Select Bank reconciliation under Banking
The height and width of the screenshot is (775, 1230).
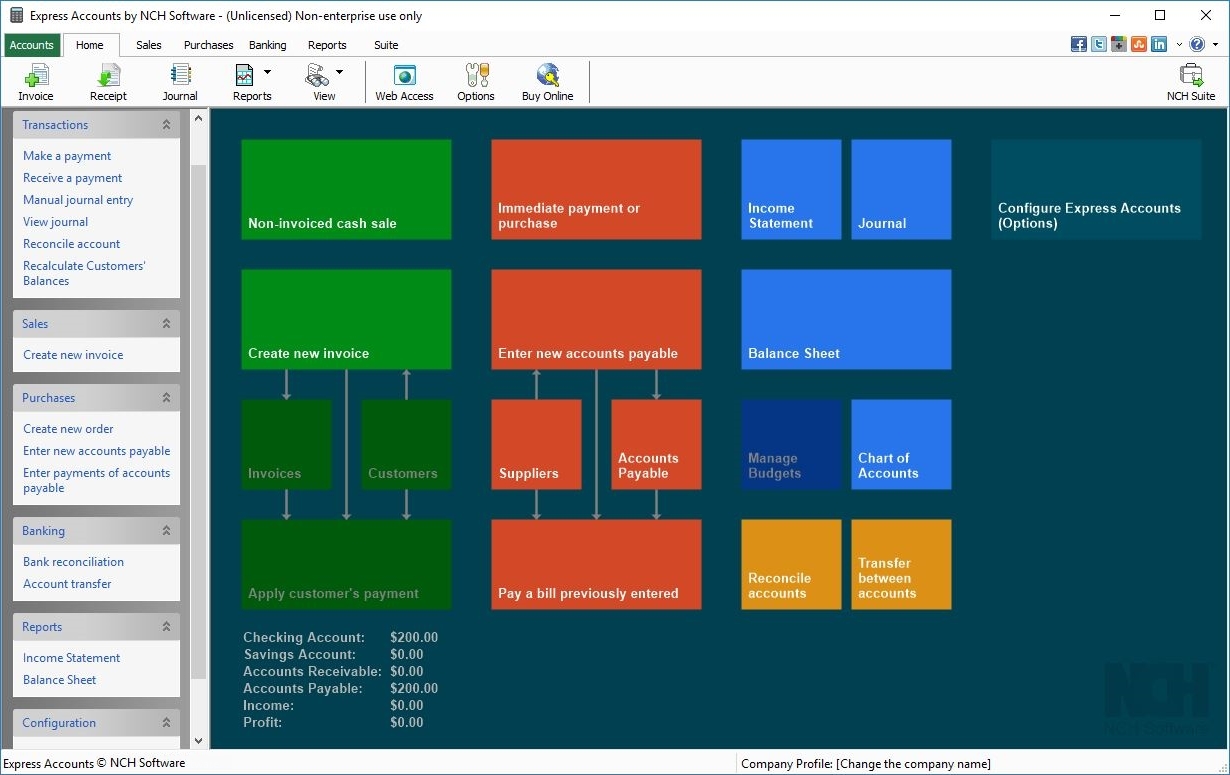point(73,561)
